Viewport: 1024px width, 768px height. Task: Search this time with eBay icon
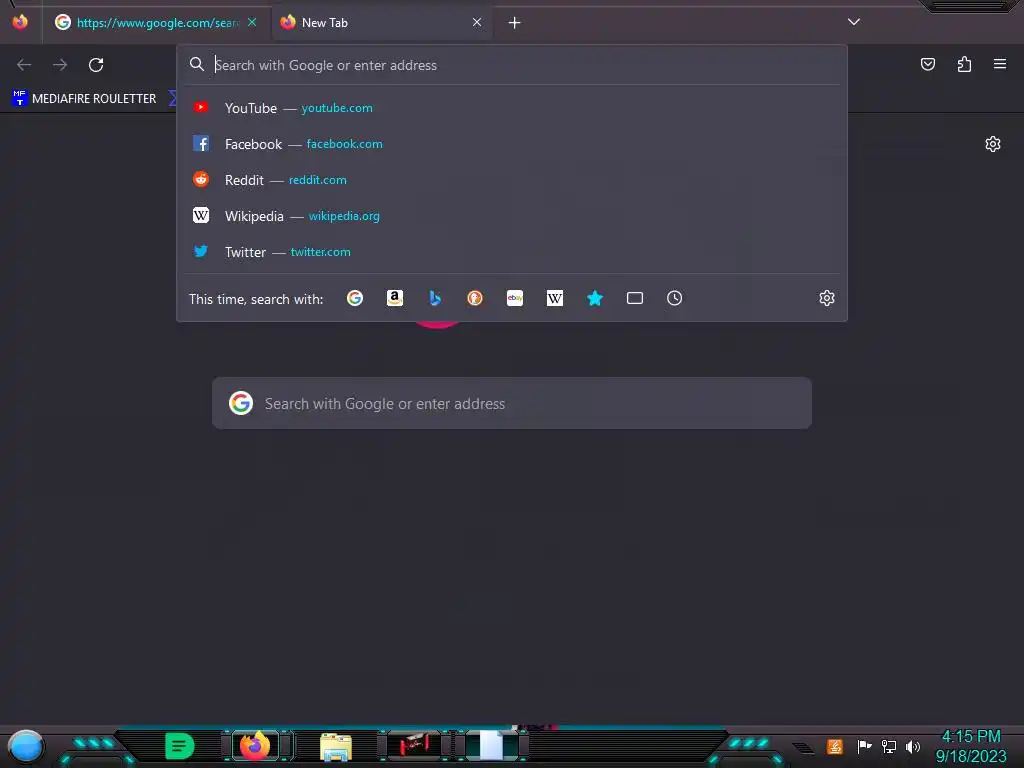515,298
